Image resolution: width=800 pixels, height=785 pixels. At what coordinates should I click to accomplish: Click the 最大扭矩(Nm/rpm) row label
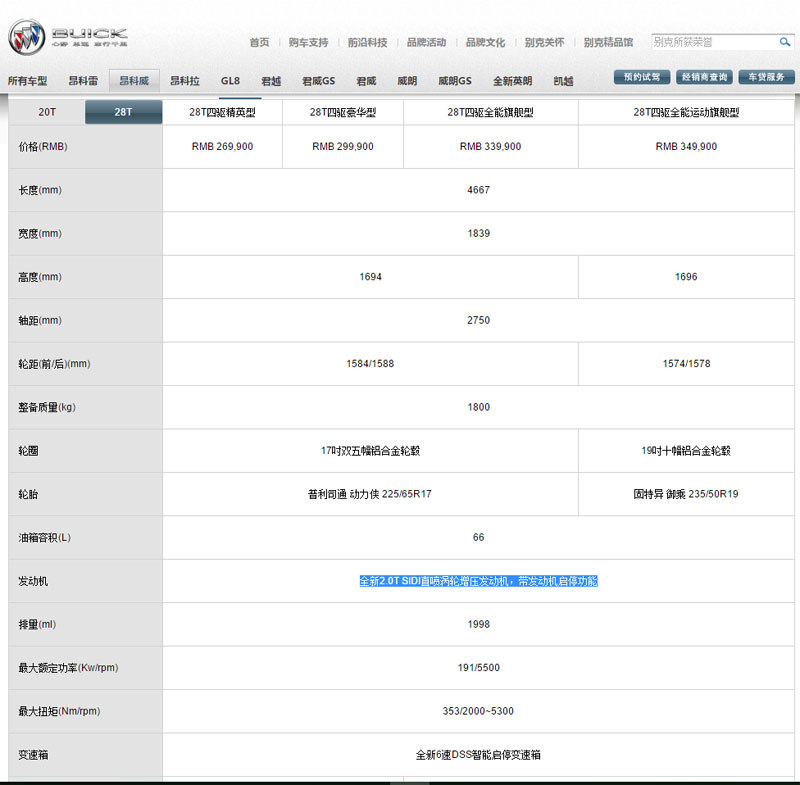pos(59,711)
